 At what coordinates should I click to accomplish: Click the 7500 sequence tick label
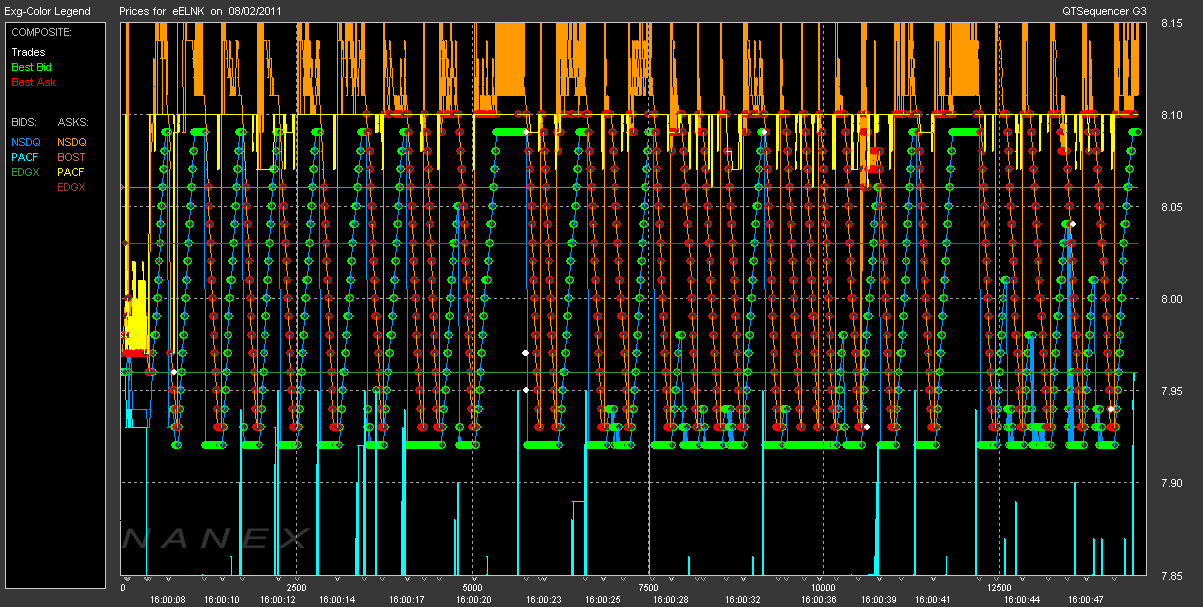click(647, 588)
